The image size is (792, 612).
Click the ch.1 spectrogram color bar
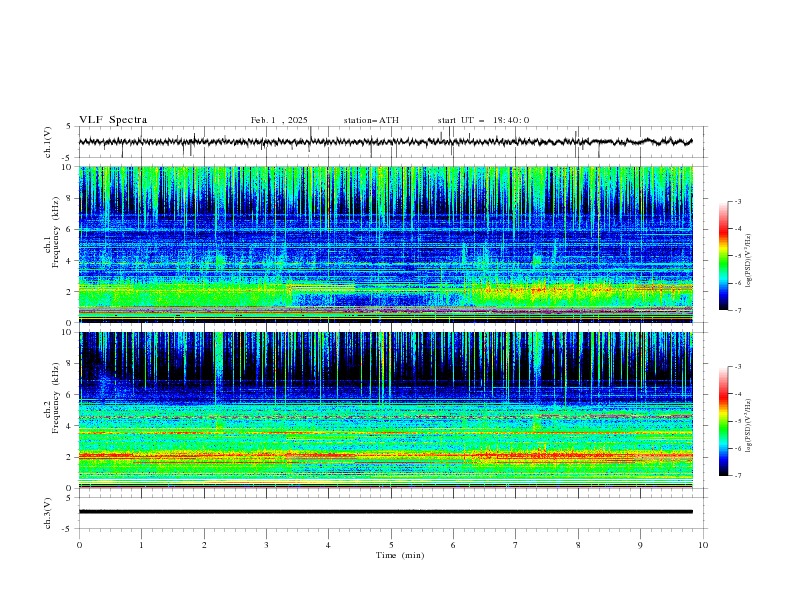723,256
